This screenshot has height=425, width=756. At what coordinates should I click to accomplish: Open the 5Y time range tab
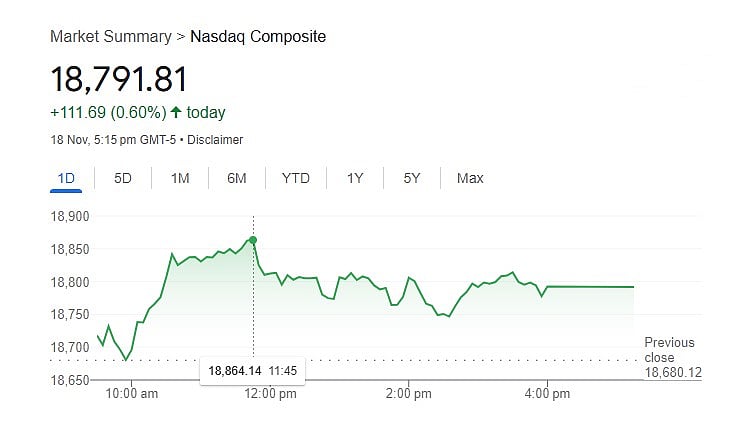[x=412, y=179]
